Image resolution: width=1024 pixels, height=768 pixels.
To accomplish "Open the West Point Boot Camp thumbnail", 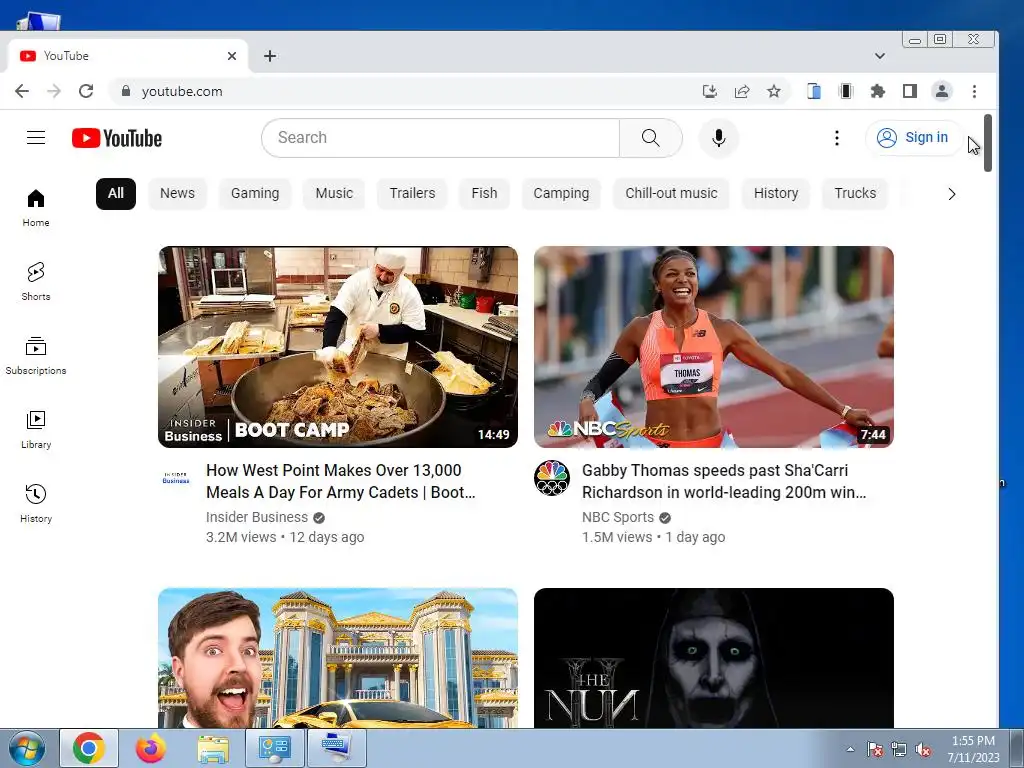I will pyautogui.click(x=338, y=347).
